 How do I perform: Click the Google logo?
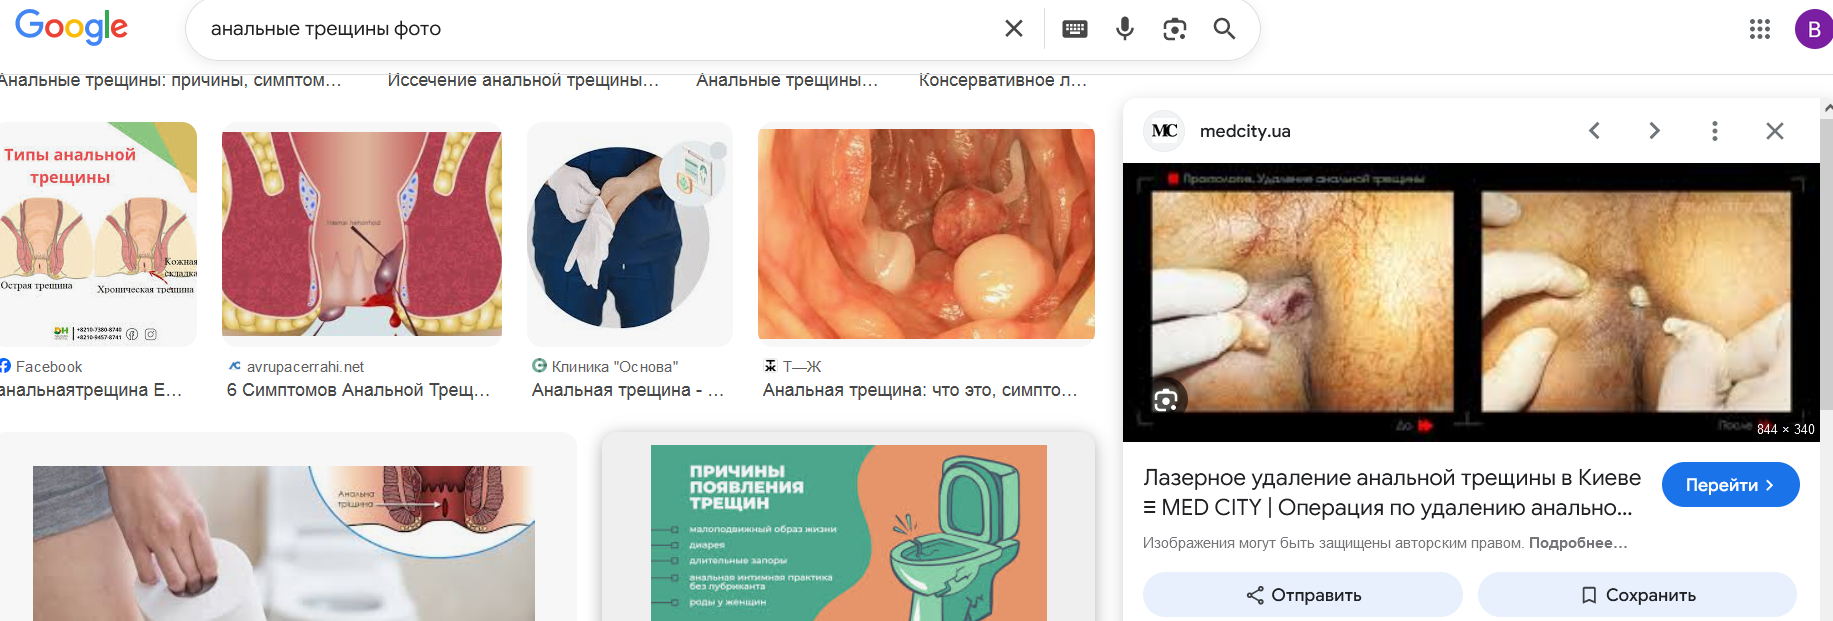tap(71, 27)
